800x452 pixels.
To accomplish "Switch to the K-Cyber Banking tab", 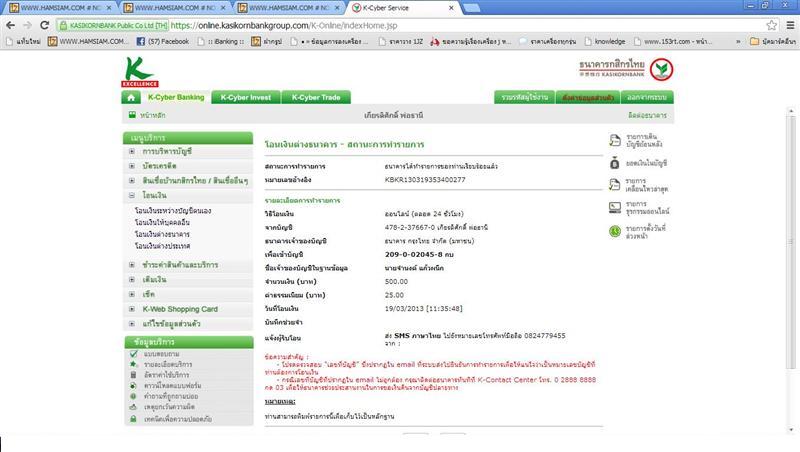I will [176, 97].
